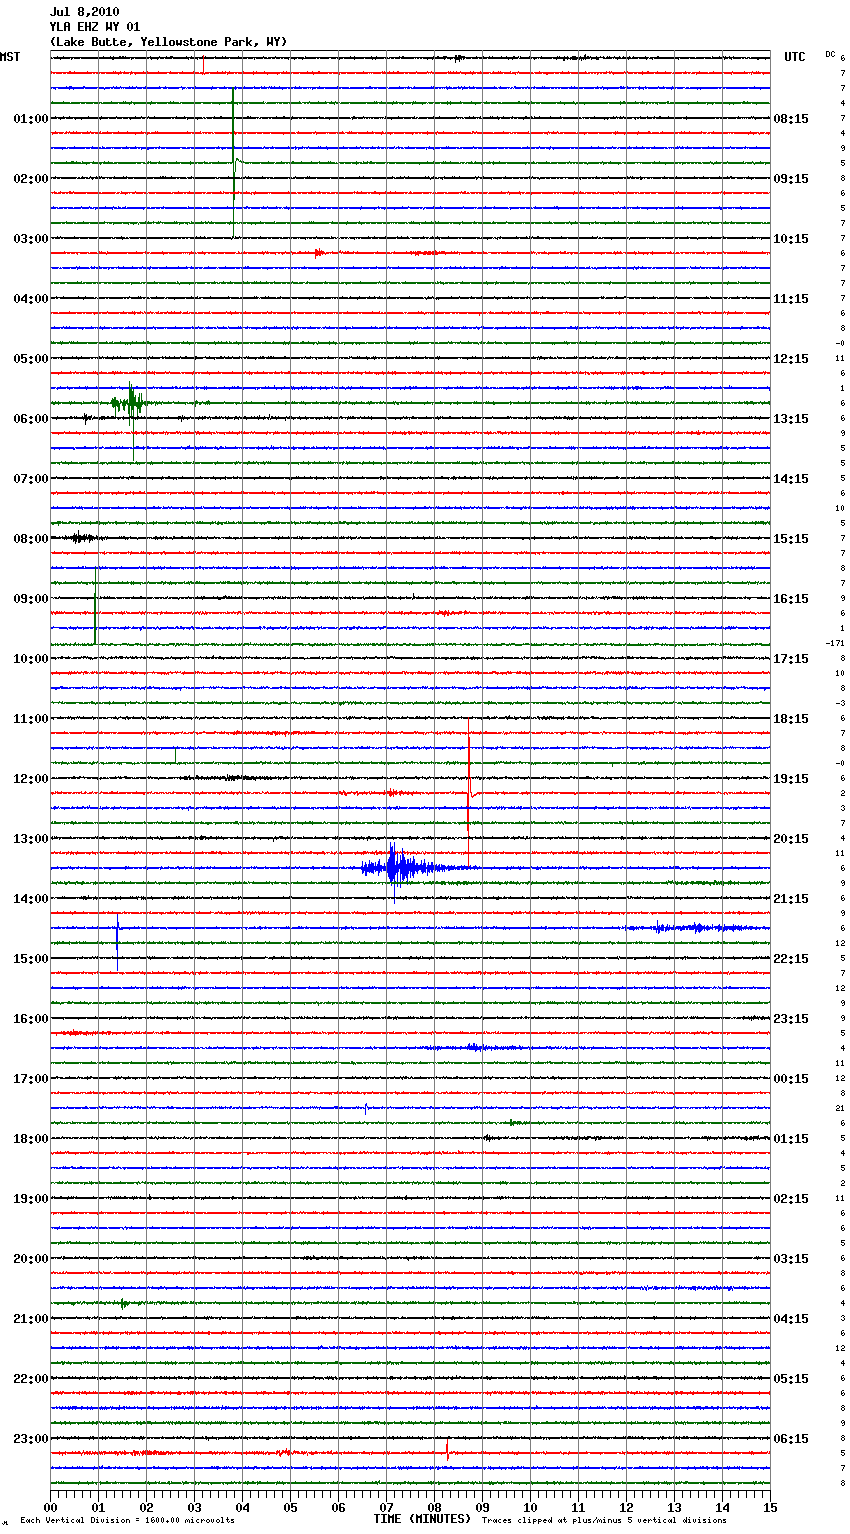The image size is (850, 1534).
Task: Select the '07:00' MST hour label
Action: pos(30,479)
